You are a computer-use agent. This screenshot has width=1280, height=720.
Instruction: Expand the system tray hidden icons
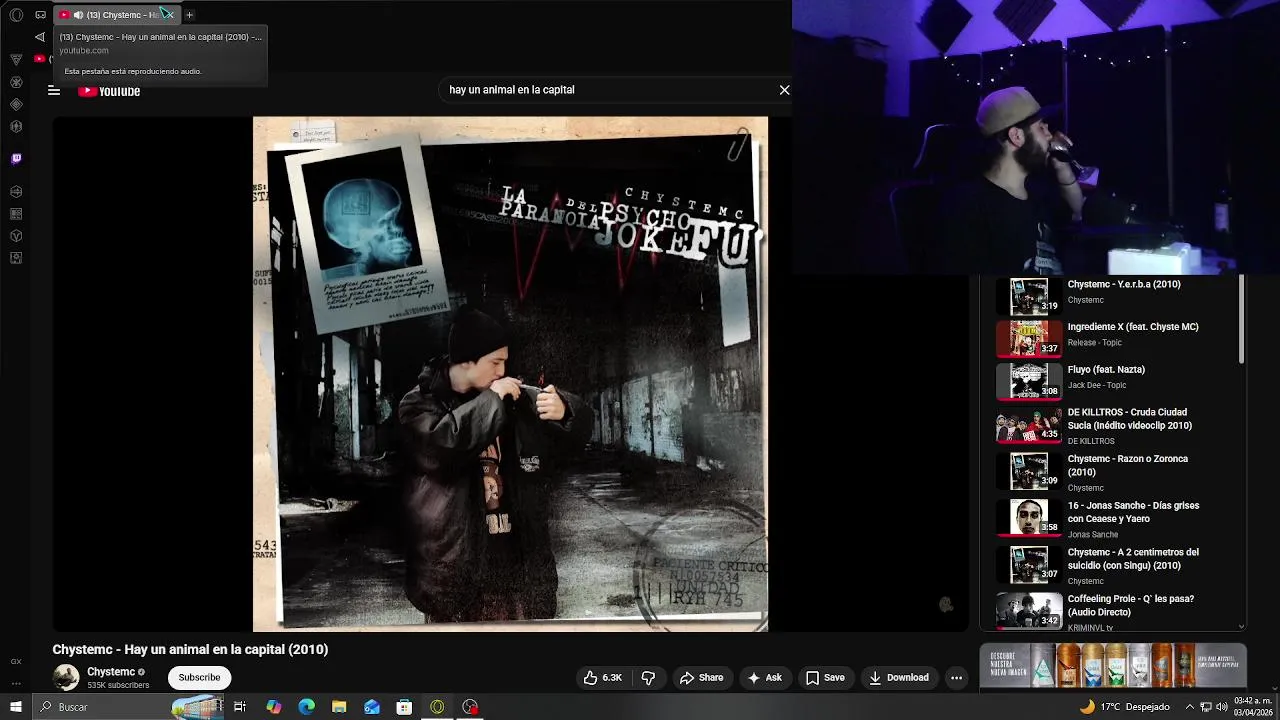1190,707
